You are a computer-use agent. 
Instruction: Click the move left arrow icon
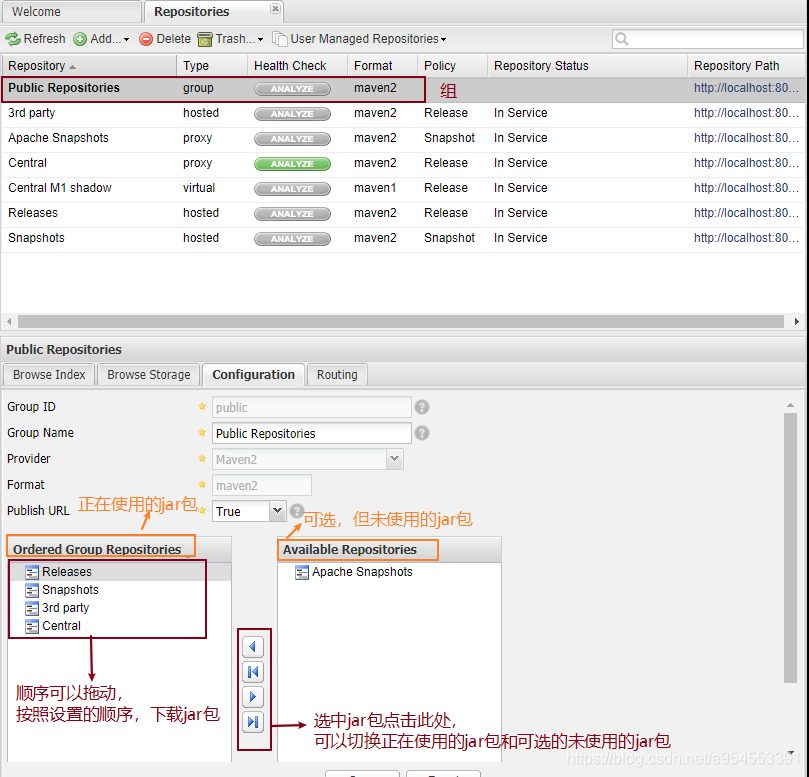[253, 646]
